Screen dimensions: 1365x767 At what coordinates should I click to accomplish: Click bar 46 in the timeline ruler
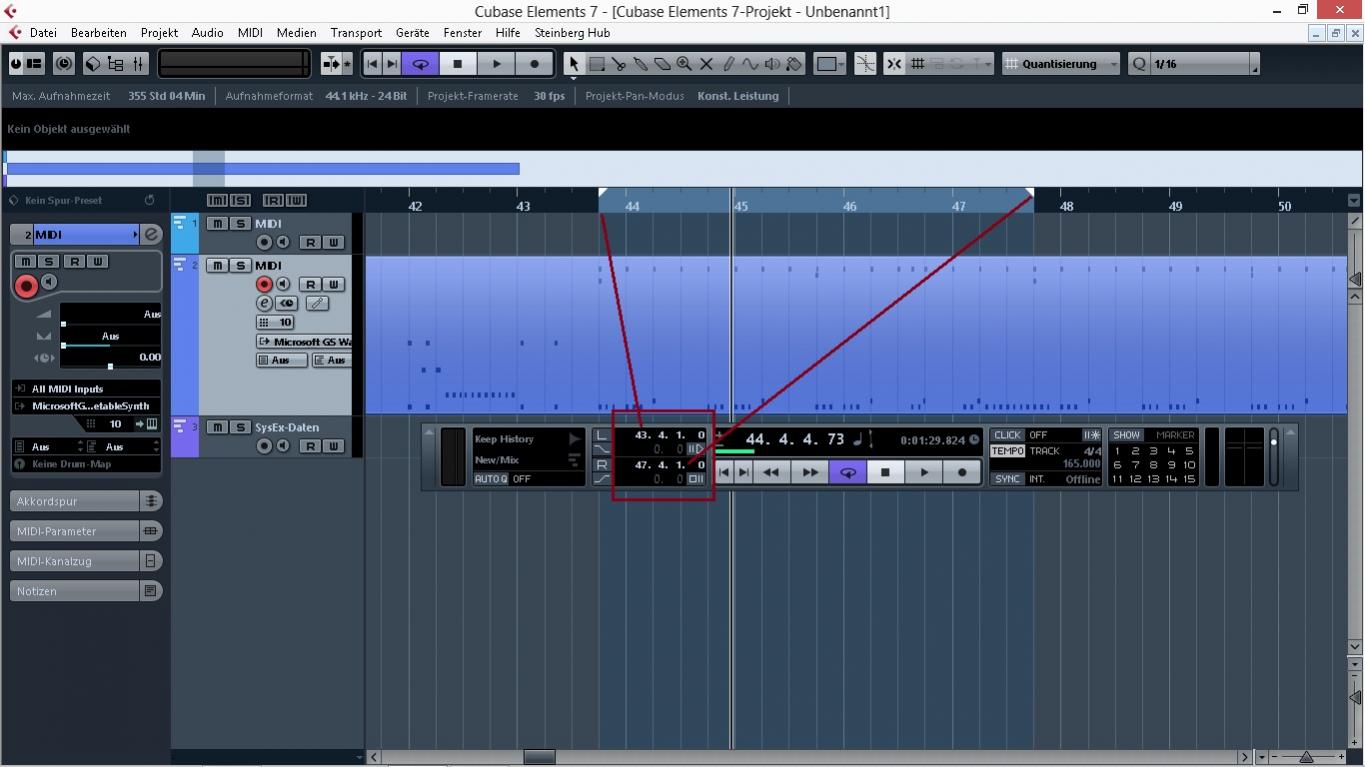(849, 206)
